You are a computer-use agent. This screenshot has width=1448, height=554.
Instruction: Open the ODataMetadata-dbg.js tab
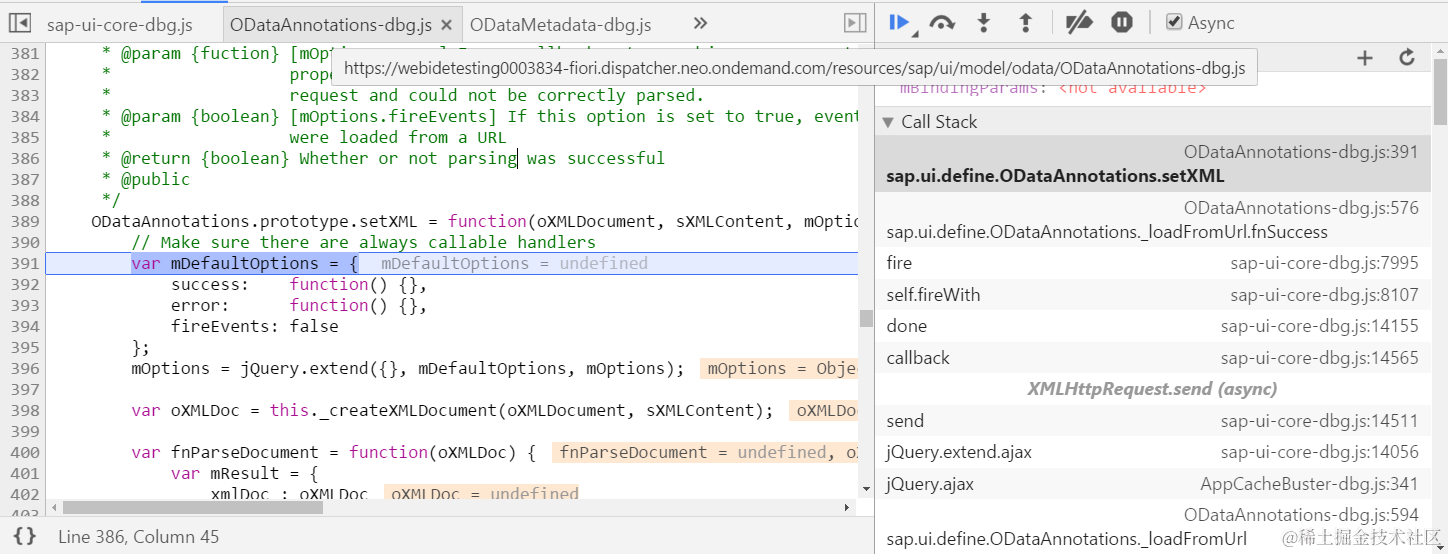tap(560, 24)
